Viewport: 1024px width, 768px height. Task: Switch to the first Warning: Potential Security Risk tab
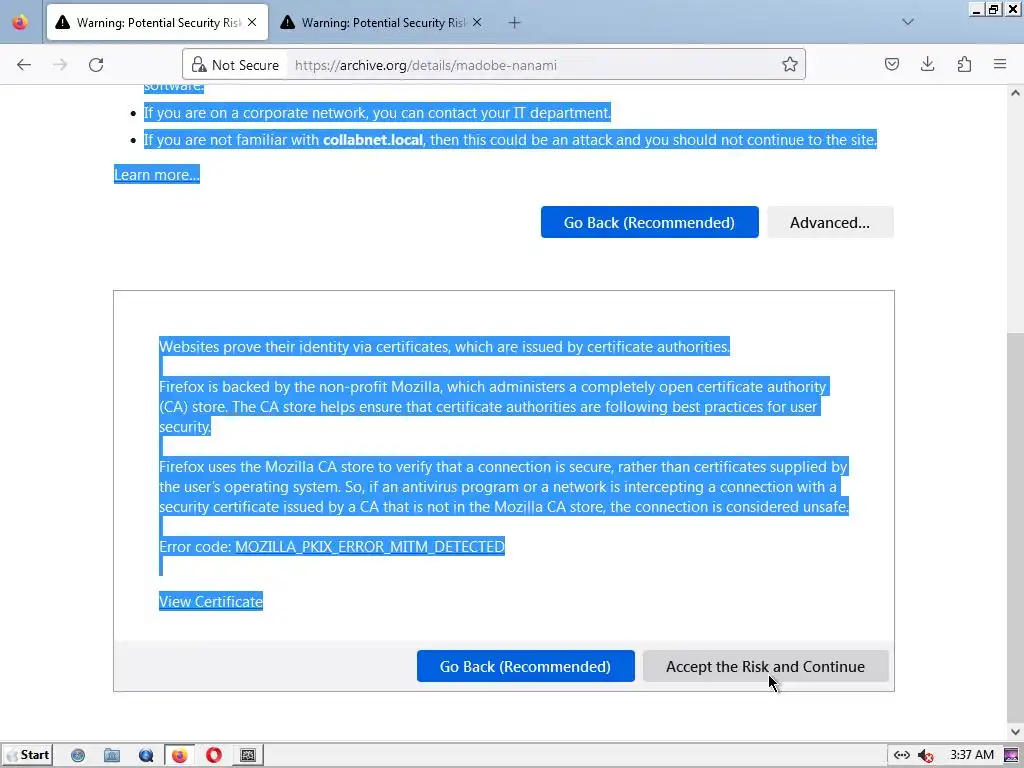point(157,22)
